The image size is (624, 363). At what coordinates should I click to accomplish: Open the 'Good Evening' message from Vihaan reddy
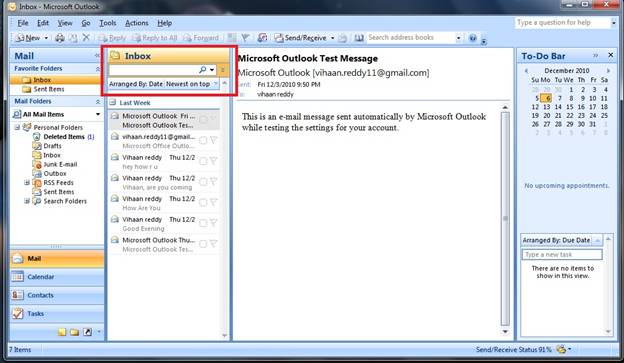(164, 224)
